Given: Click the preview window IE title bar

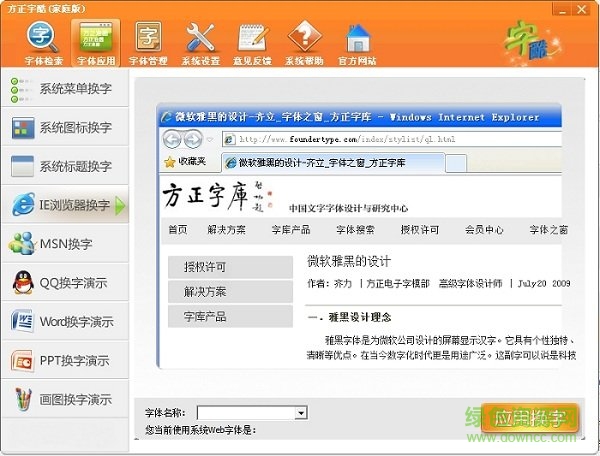Looking at the screenshot, I should point(360,117).
